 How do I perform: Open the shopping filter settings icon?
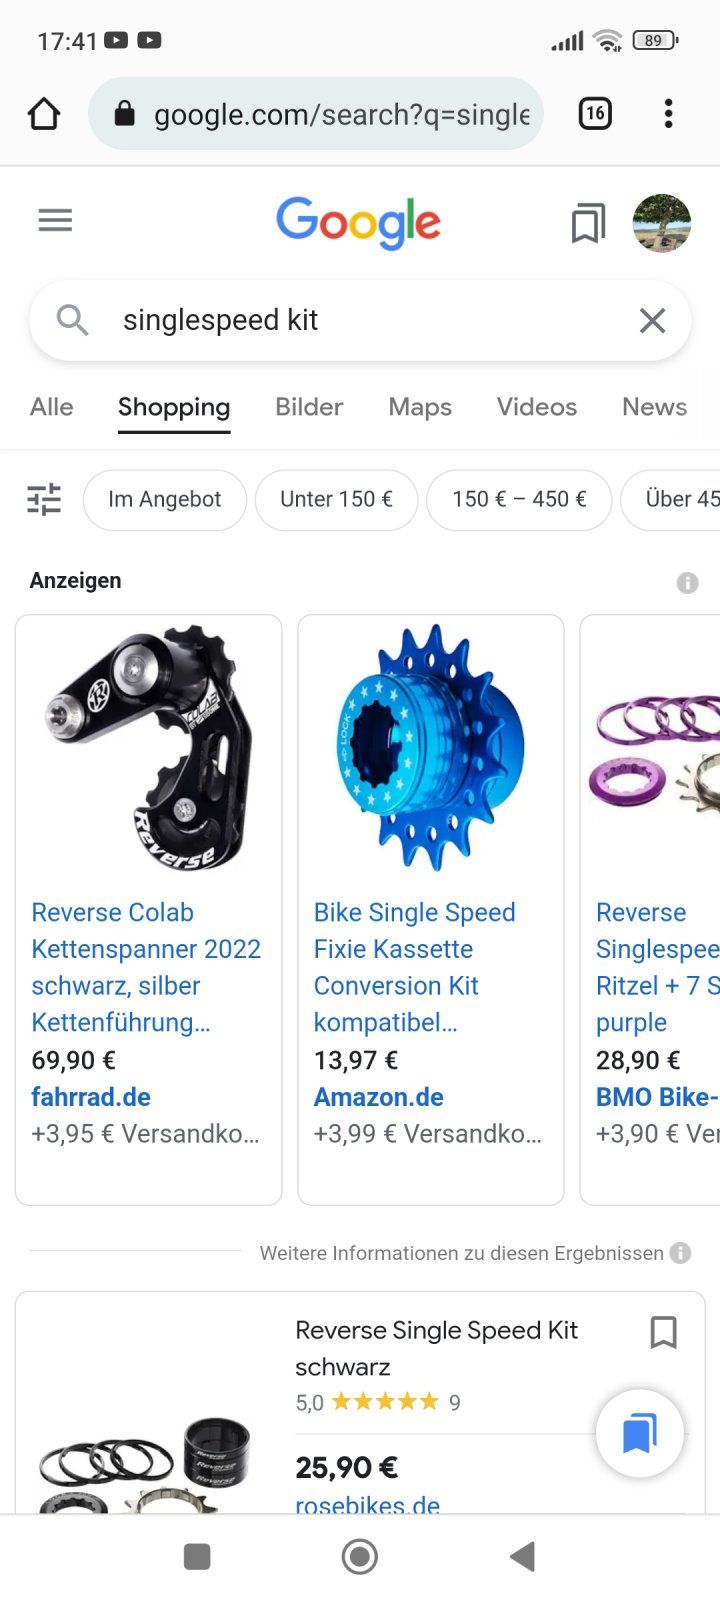click(44, 499)
